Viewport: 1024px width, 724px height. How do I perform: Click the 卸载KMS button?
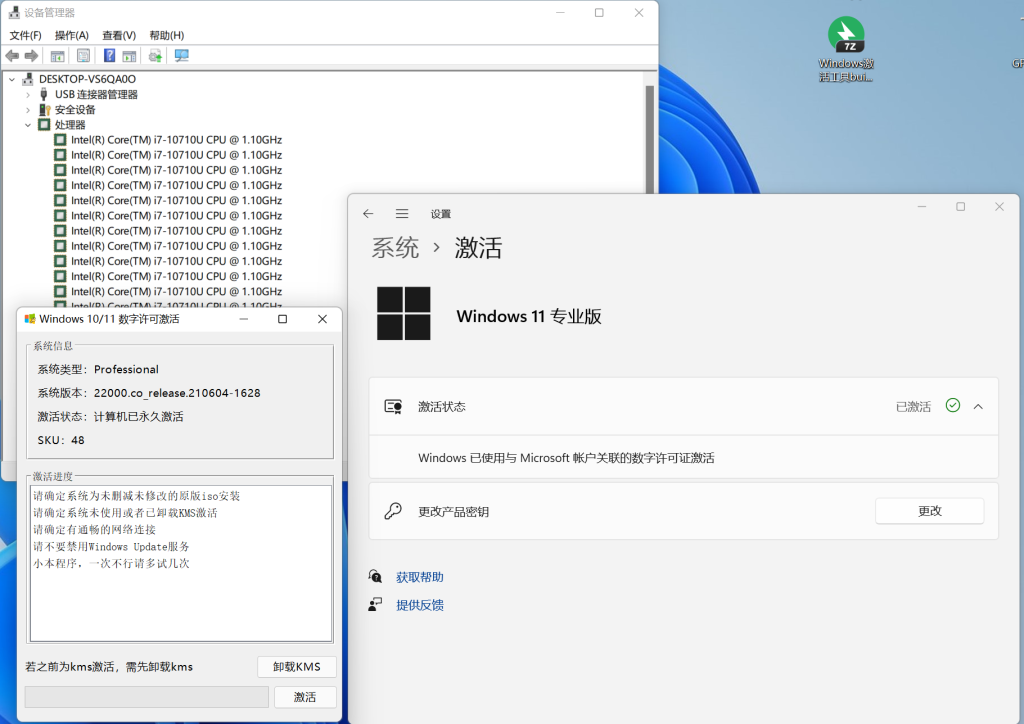[297, 667]
